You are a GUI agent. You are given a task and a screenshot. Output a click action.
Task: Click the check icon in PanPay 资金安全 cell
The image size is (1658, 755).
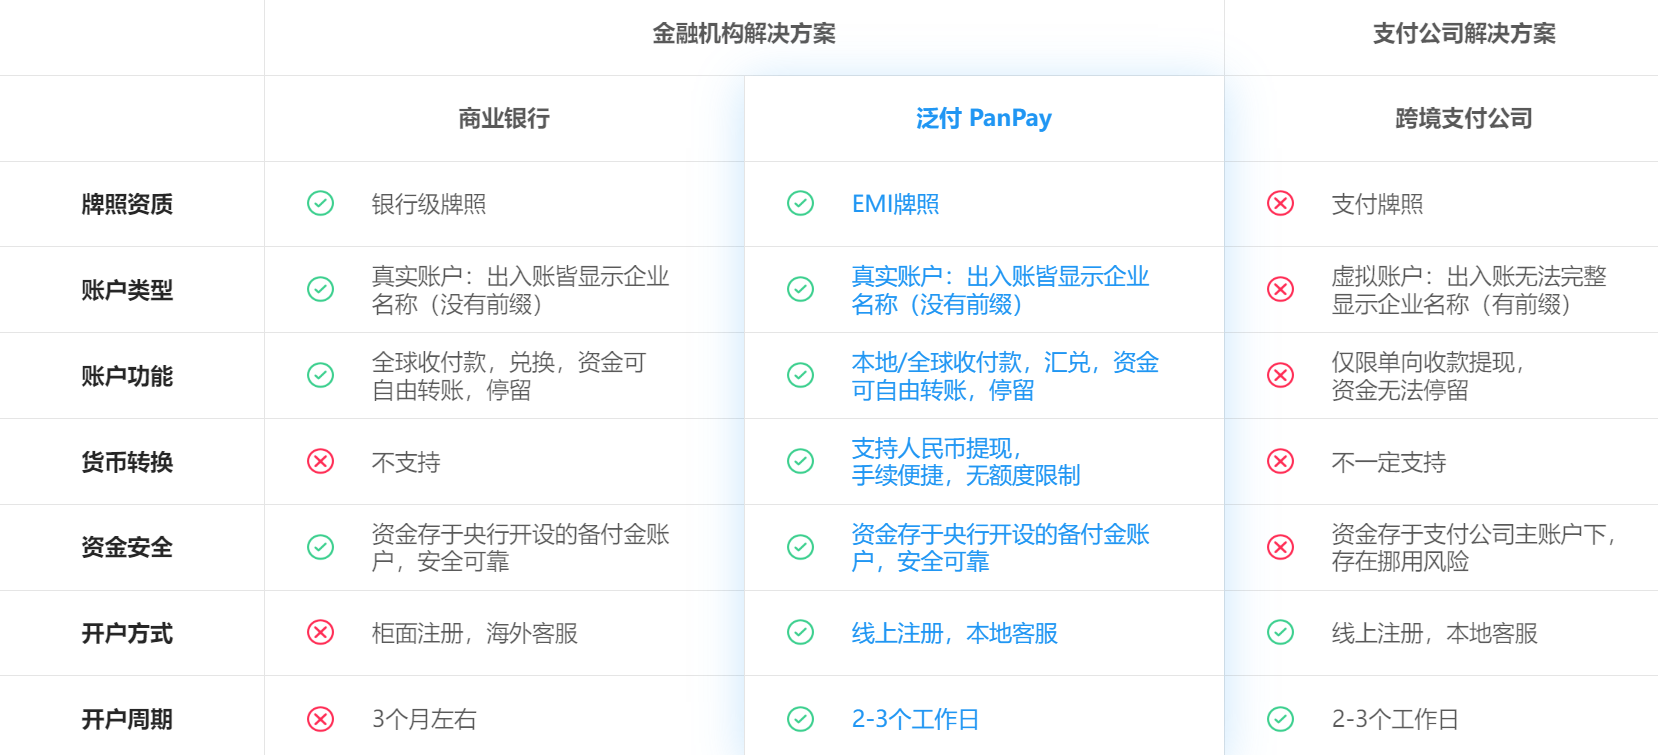click(800, 548)
